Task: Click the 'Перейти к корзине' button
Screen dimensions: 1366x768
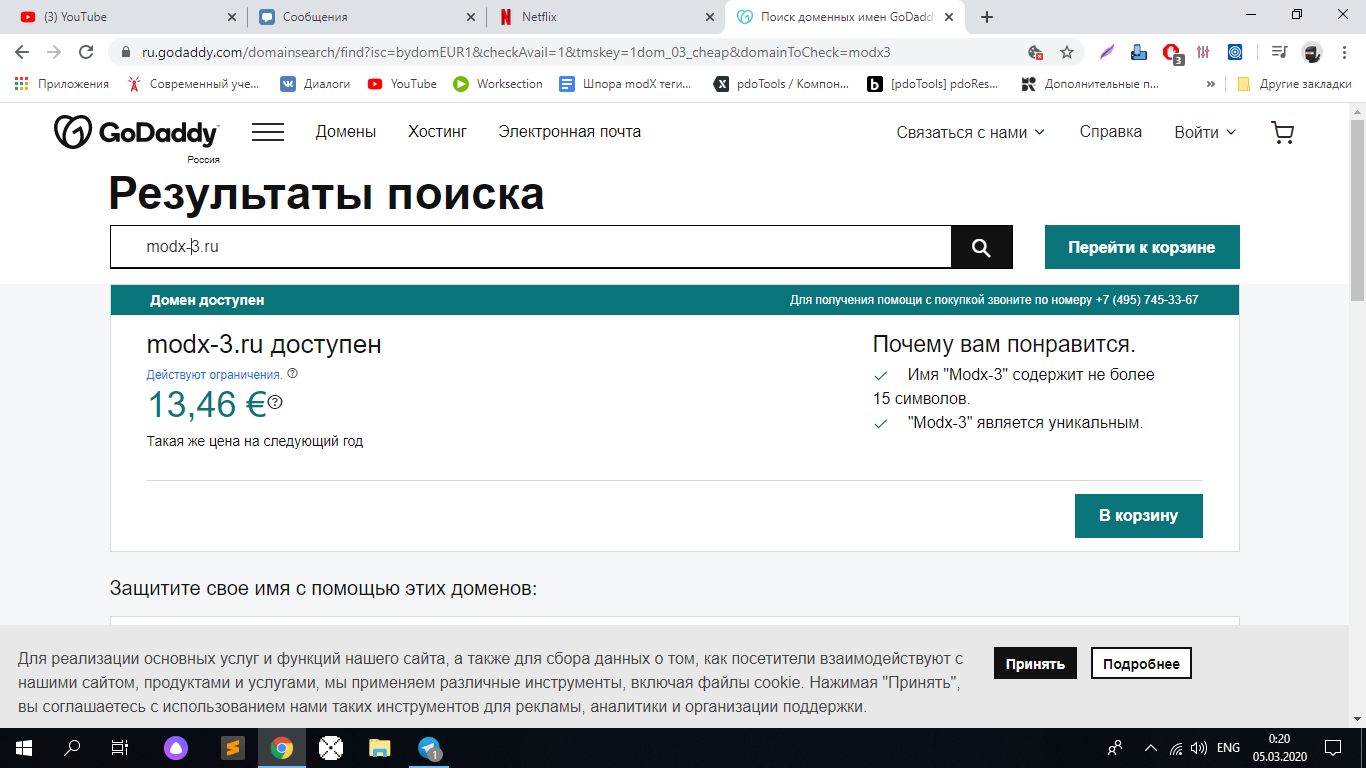Action: pyautogui.click(x=1142, y=247)
